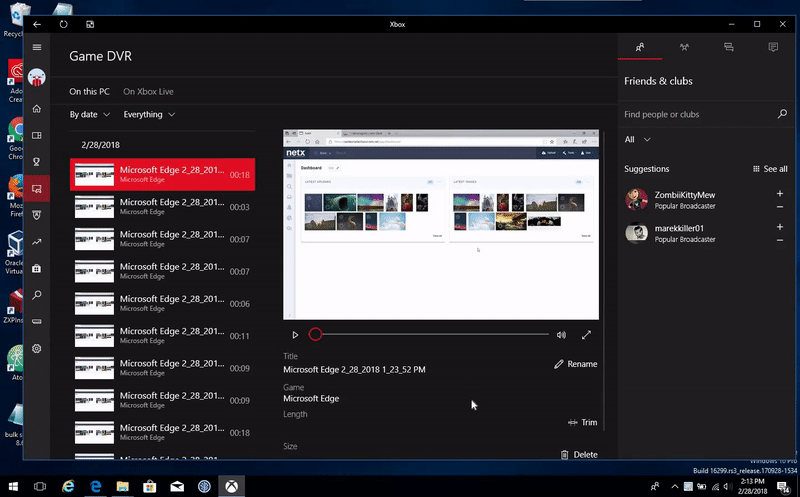Click 'See all' suggestions link
Image resolution: width=800 pixels, height=497 pixels.
click(x=770, y=169)
